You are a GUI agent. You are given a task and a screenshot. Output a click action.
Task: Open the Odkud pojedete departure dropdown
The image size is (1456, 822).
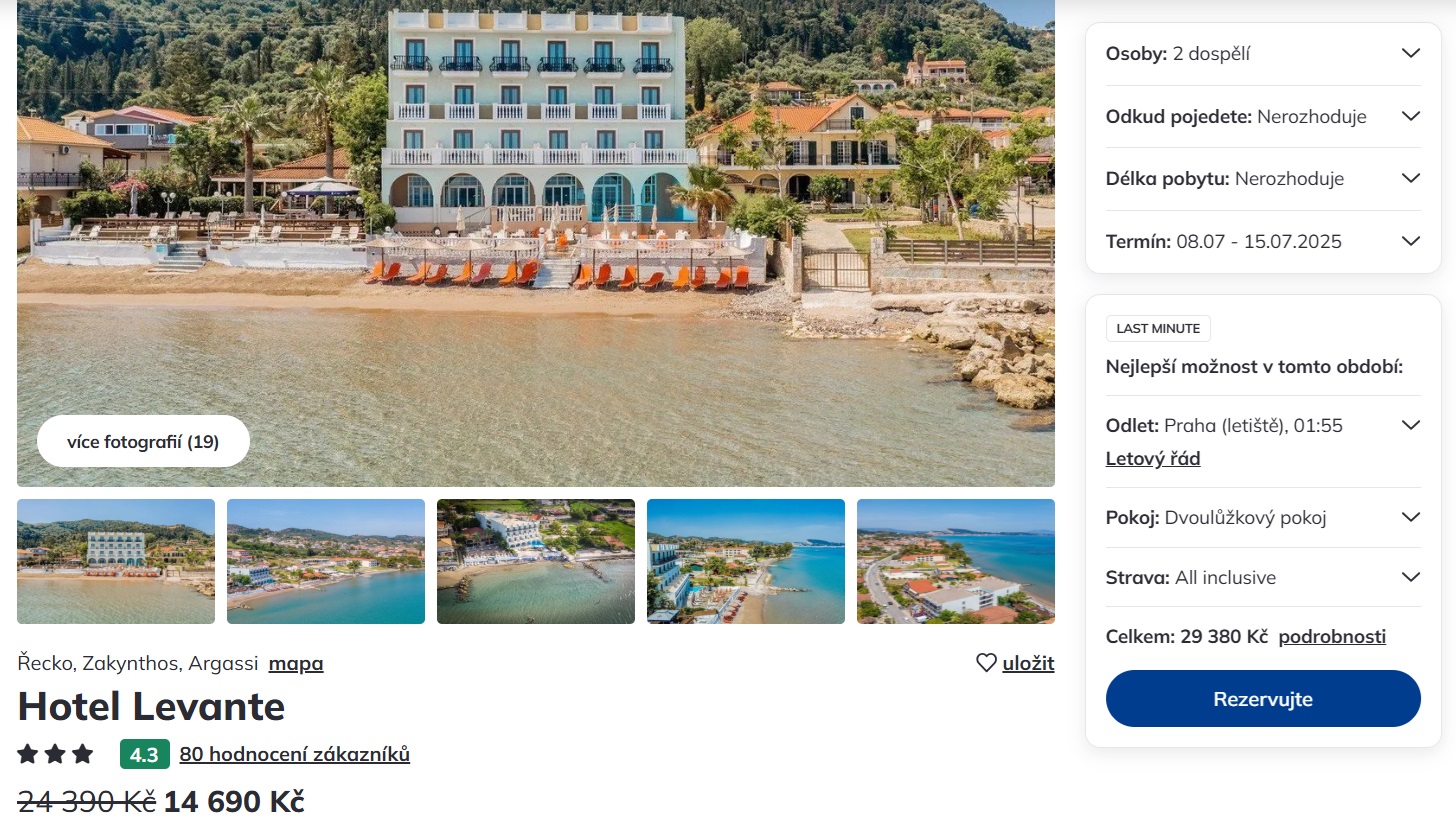(1410, 116)
